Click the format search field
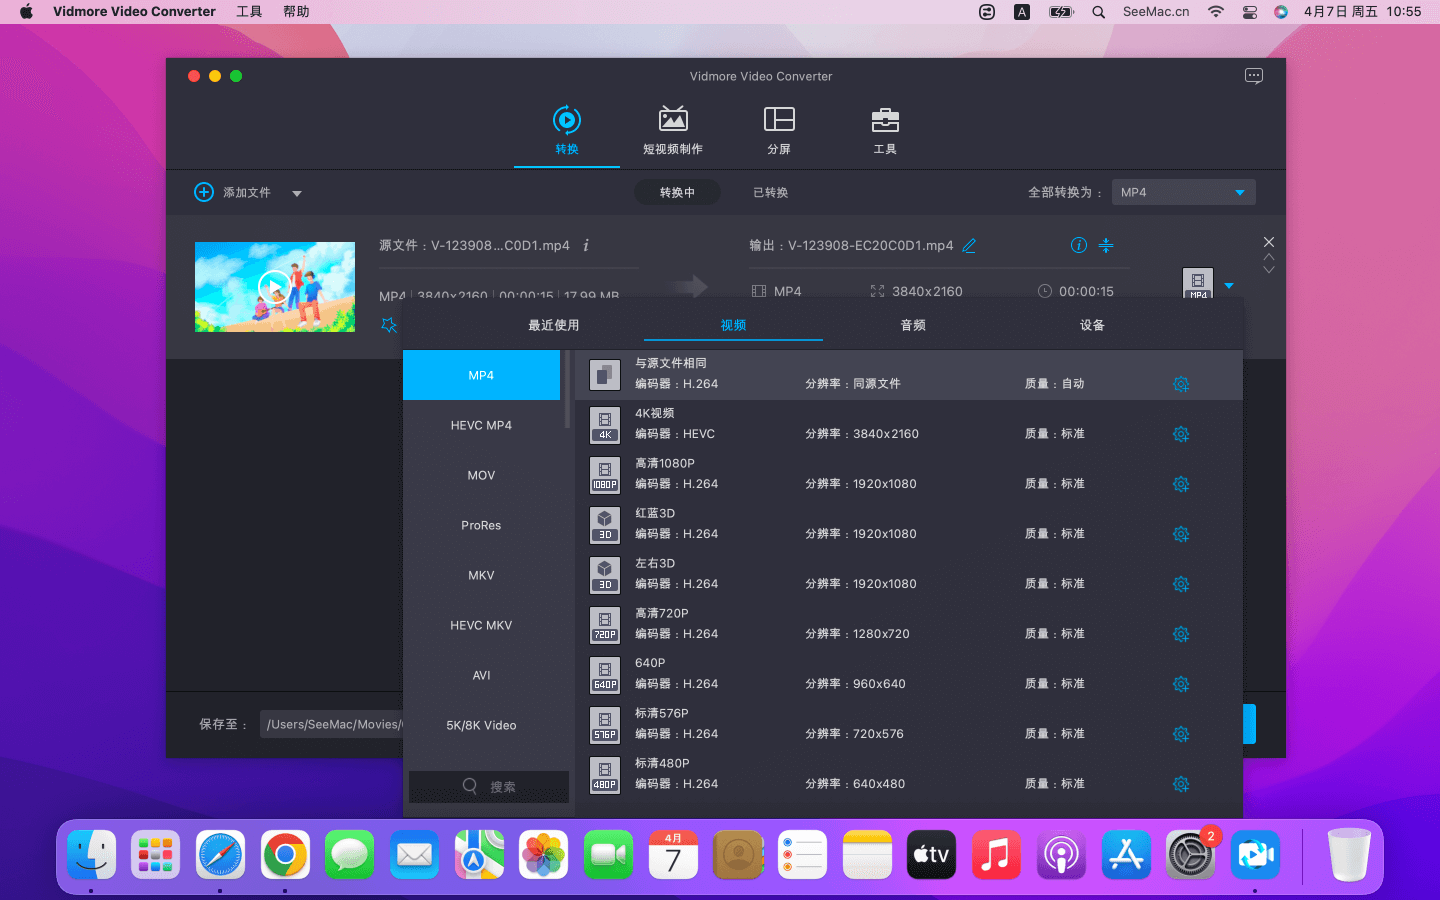This screenshot has width=1440, height=900. pos(489,787)
